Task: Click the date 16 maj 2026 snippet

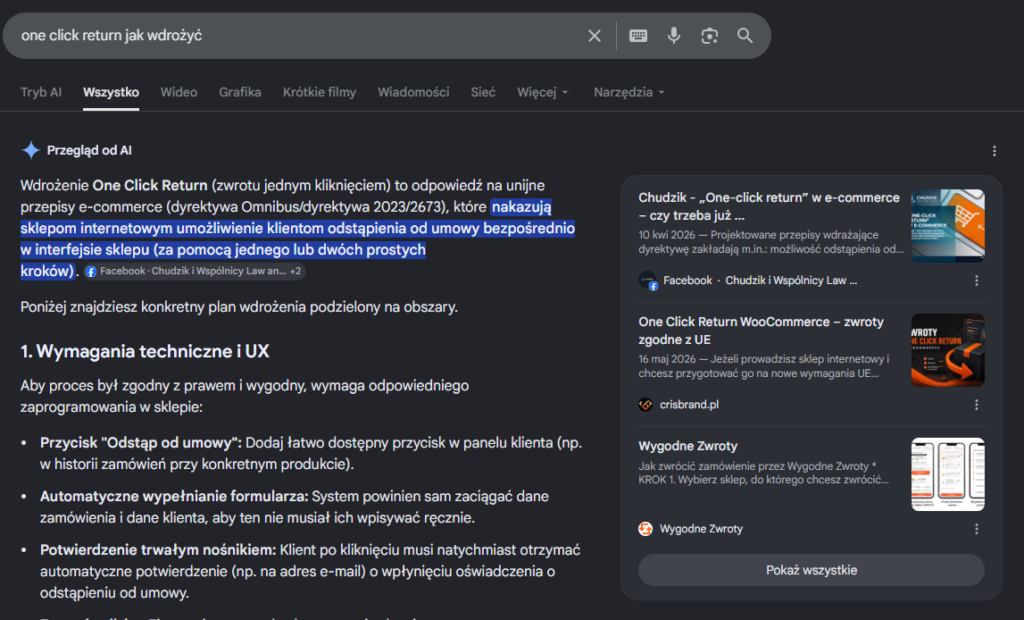Action: pos(667,359)
